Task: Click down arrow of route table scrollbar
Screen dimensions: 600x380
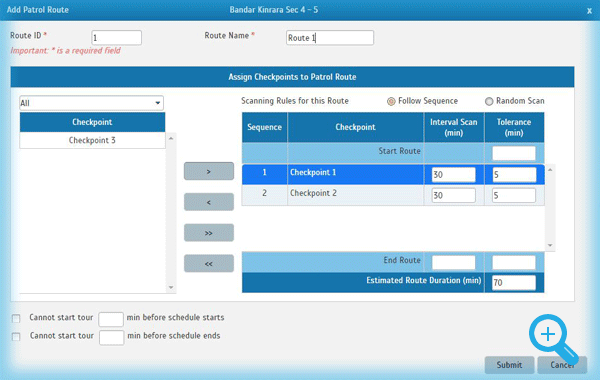Action: coord(550,245)
